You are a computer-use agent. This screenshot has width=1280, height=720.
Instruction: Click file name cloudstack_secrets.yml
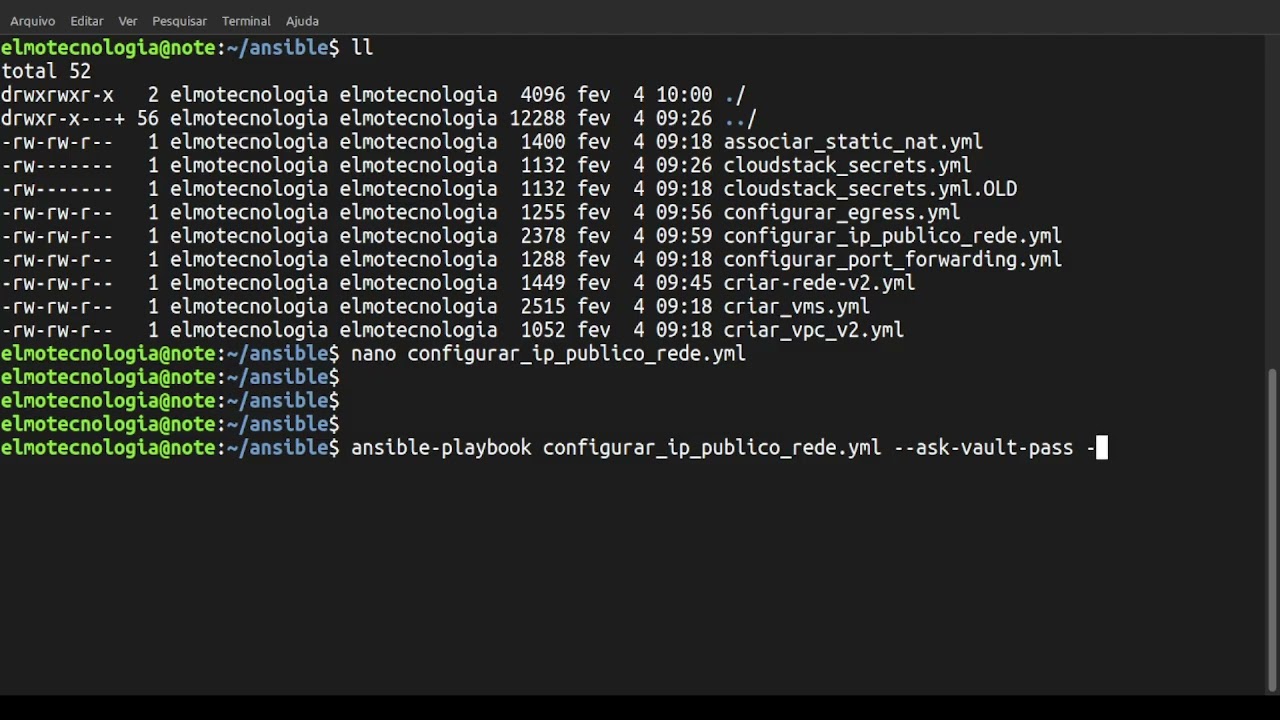tap(847, 165)
